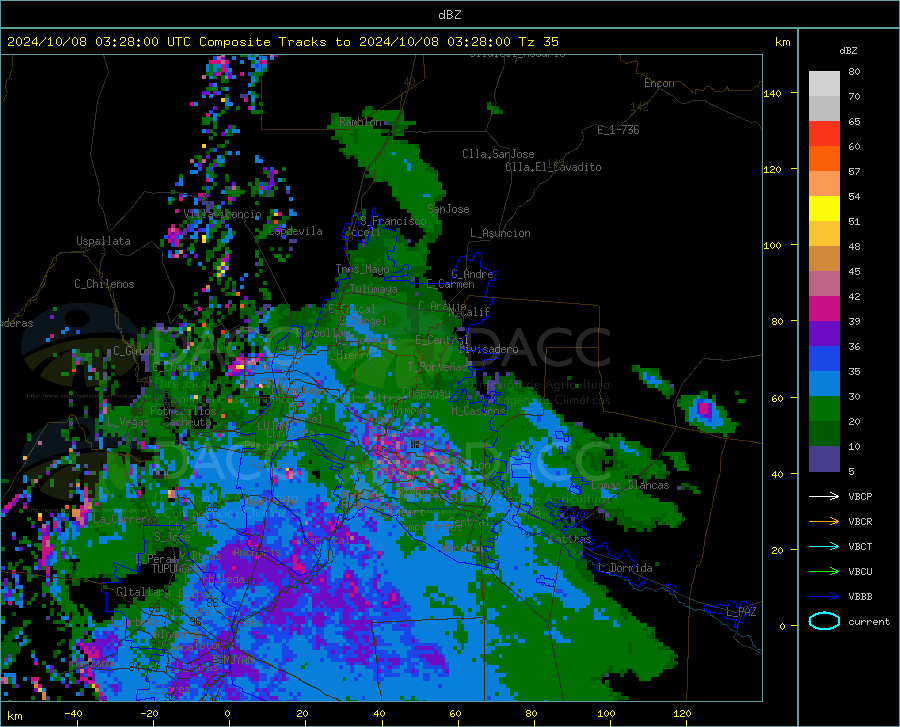This screenshot has width=900, height=727.
Task: Select the magenta 39-42 dBZ legend swatch
Action: pos(824,309)
